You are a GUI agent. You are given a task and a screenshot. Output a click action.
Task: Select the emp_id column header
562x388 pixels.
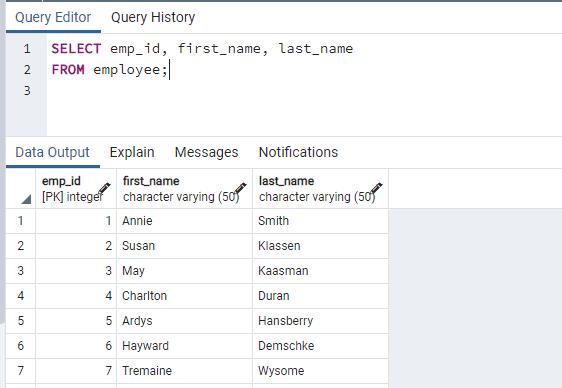76,188
